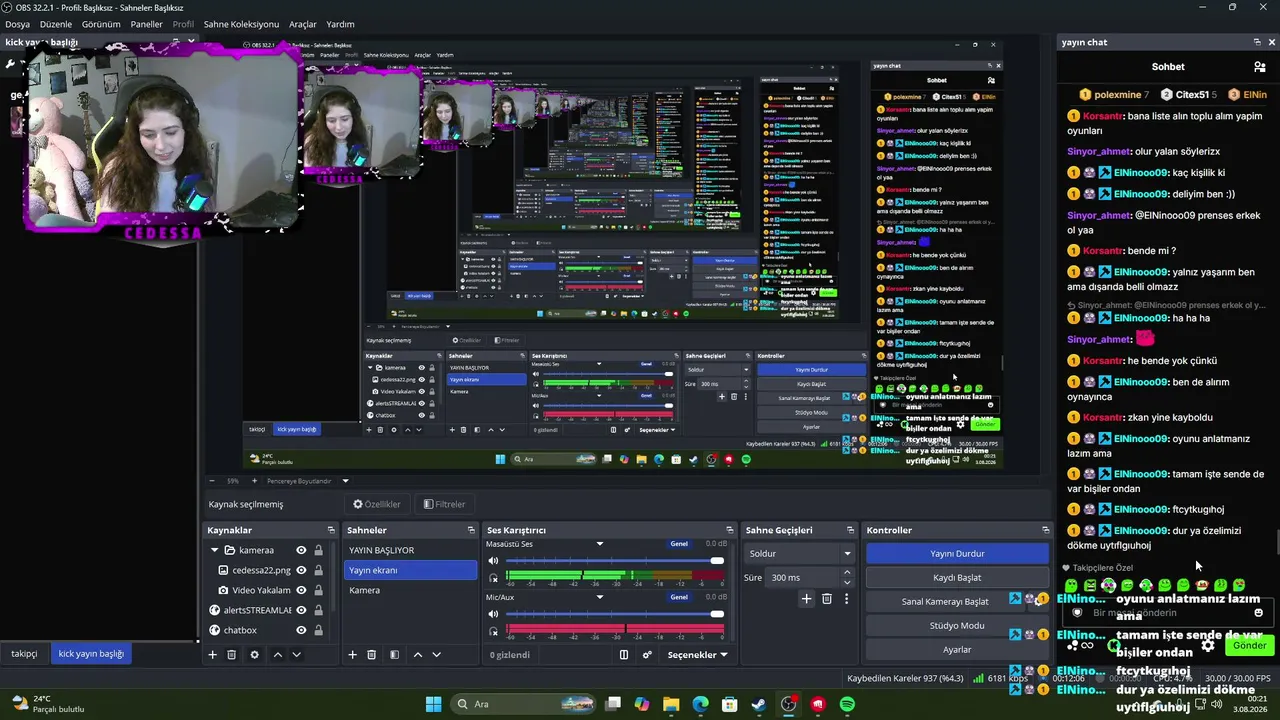Screen dimensions: 1280x720
Task: Switch to the takipçi dock tab
Action: click(24, 654)
